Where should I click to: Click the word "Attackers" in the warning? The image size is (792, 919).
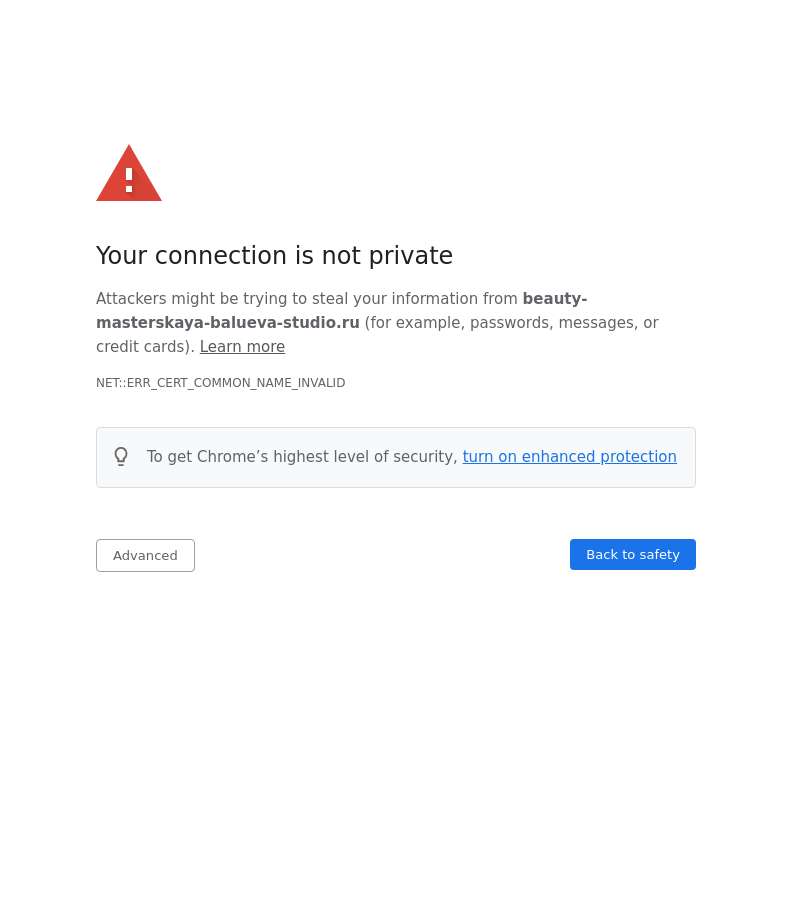(x=131, y=299)
